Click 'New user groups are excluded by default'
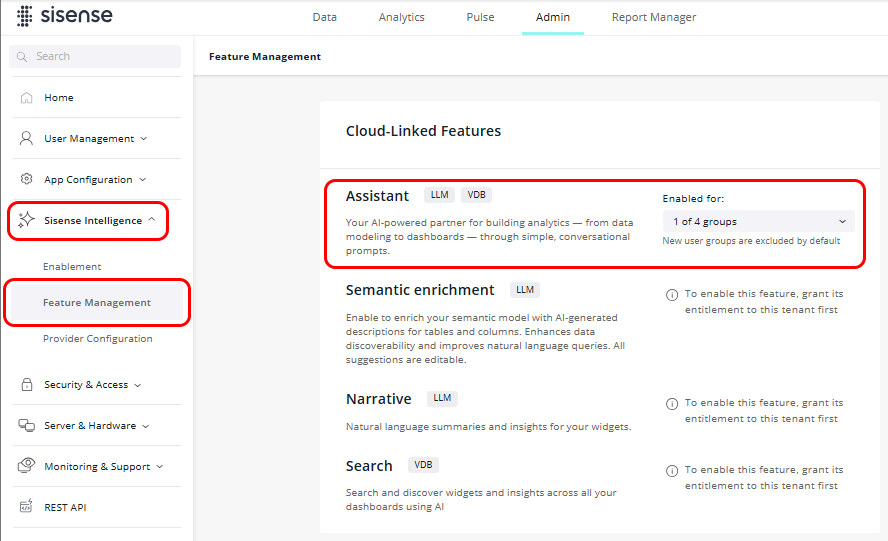The width and height of the screenshot is (888, 541). [751, 241]
